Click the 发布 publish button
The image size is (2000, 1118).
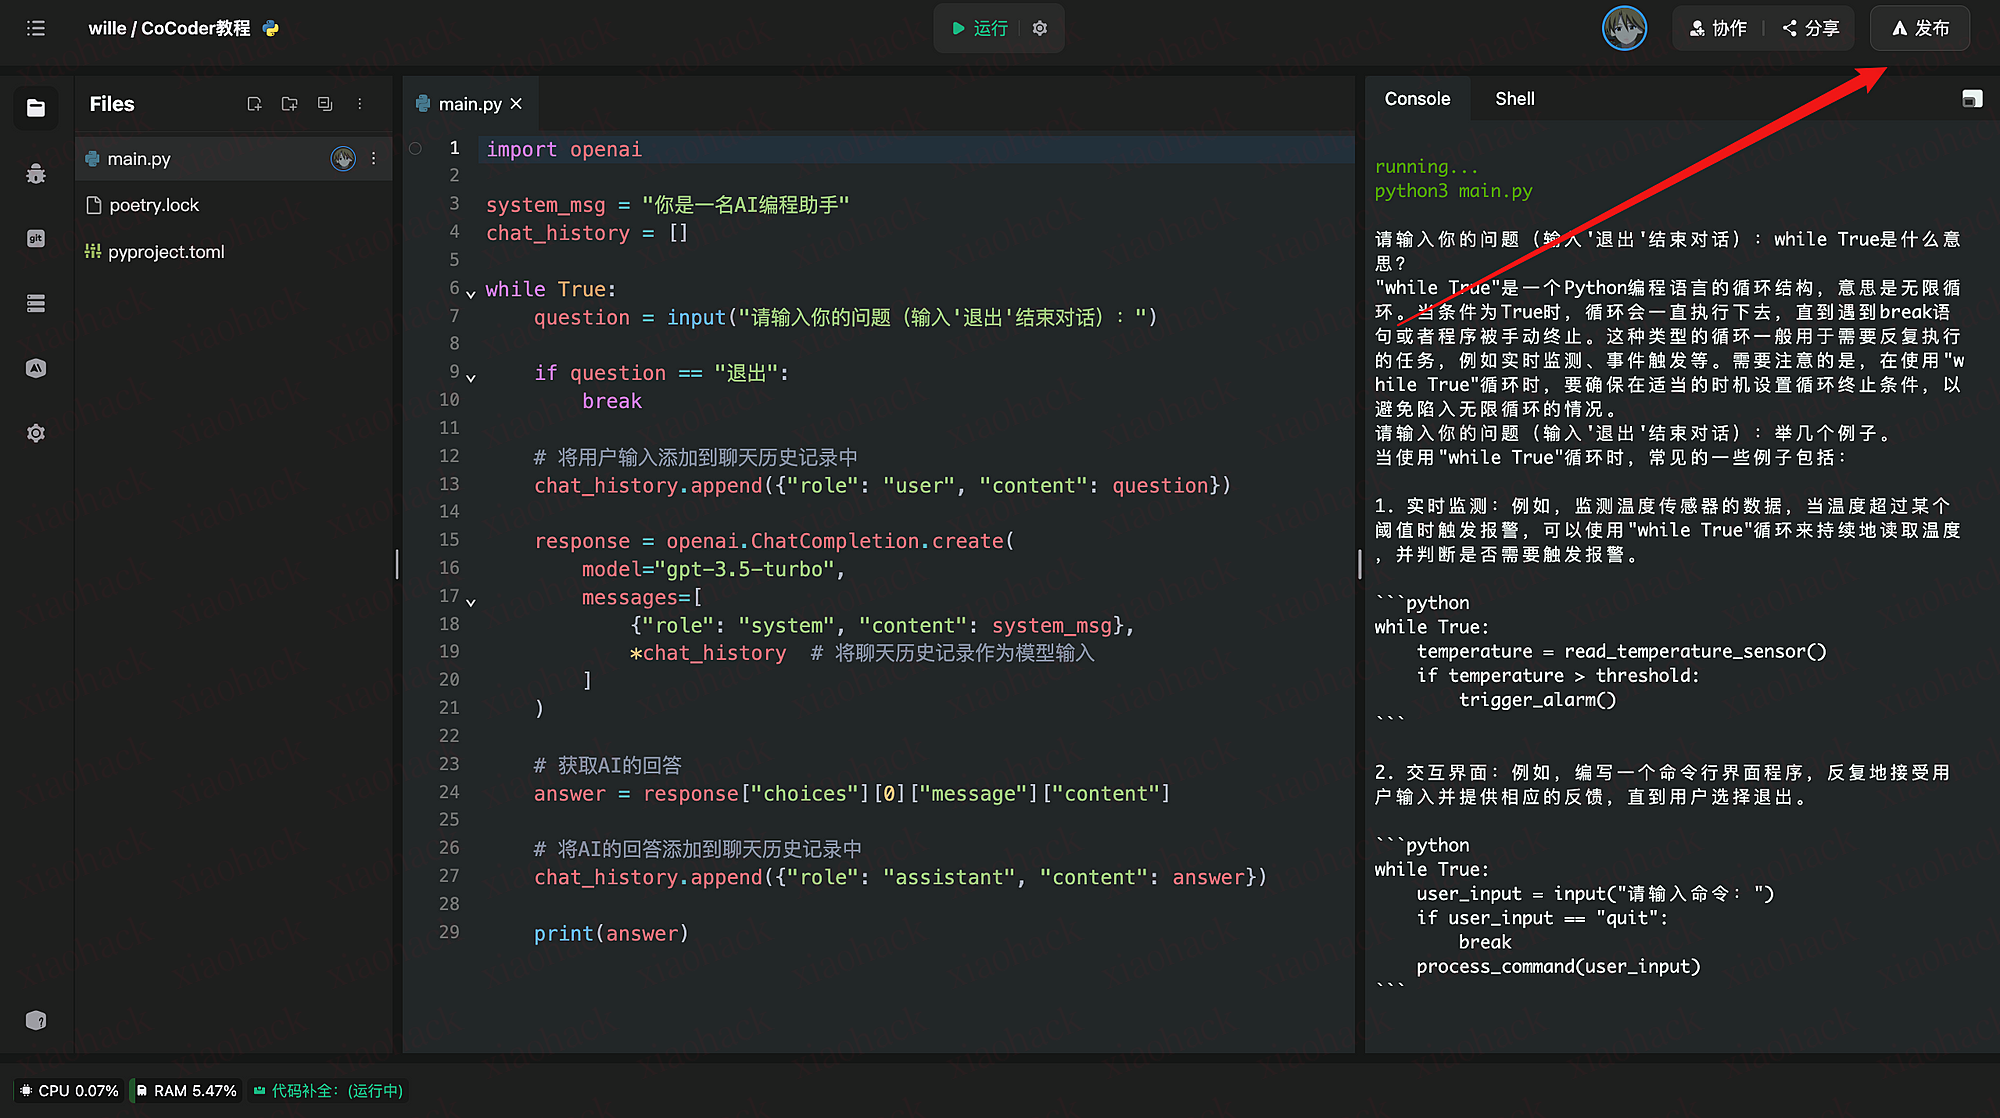pyautogui.click(x=1920, y=28)
